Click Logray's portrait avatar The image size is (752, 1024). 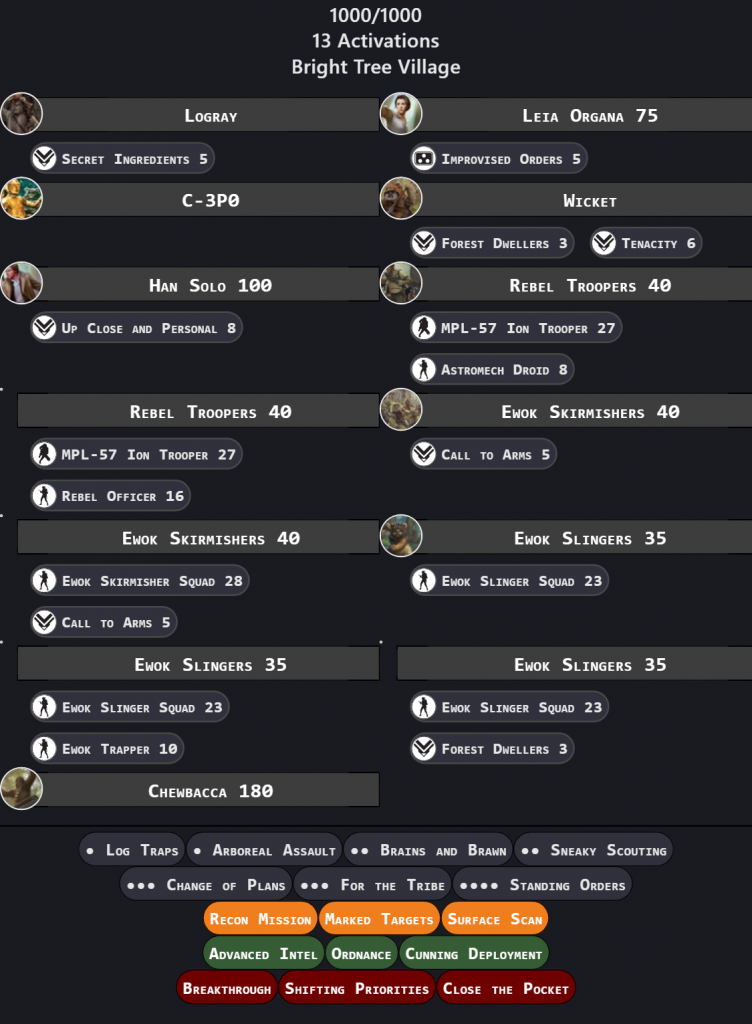pyautogui.click(x=21, y=114)
